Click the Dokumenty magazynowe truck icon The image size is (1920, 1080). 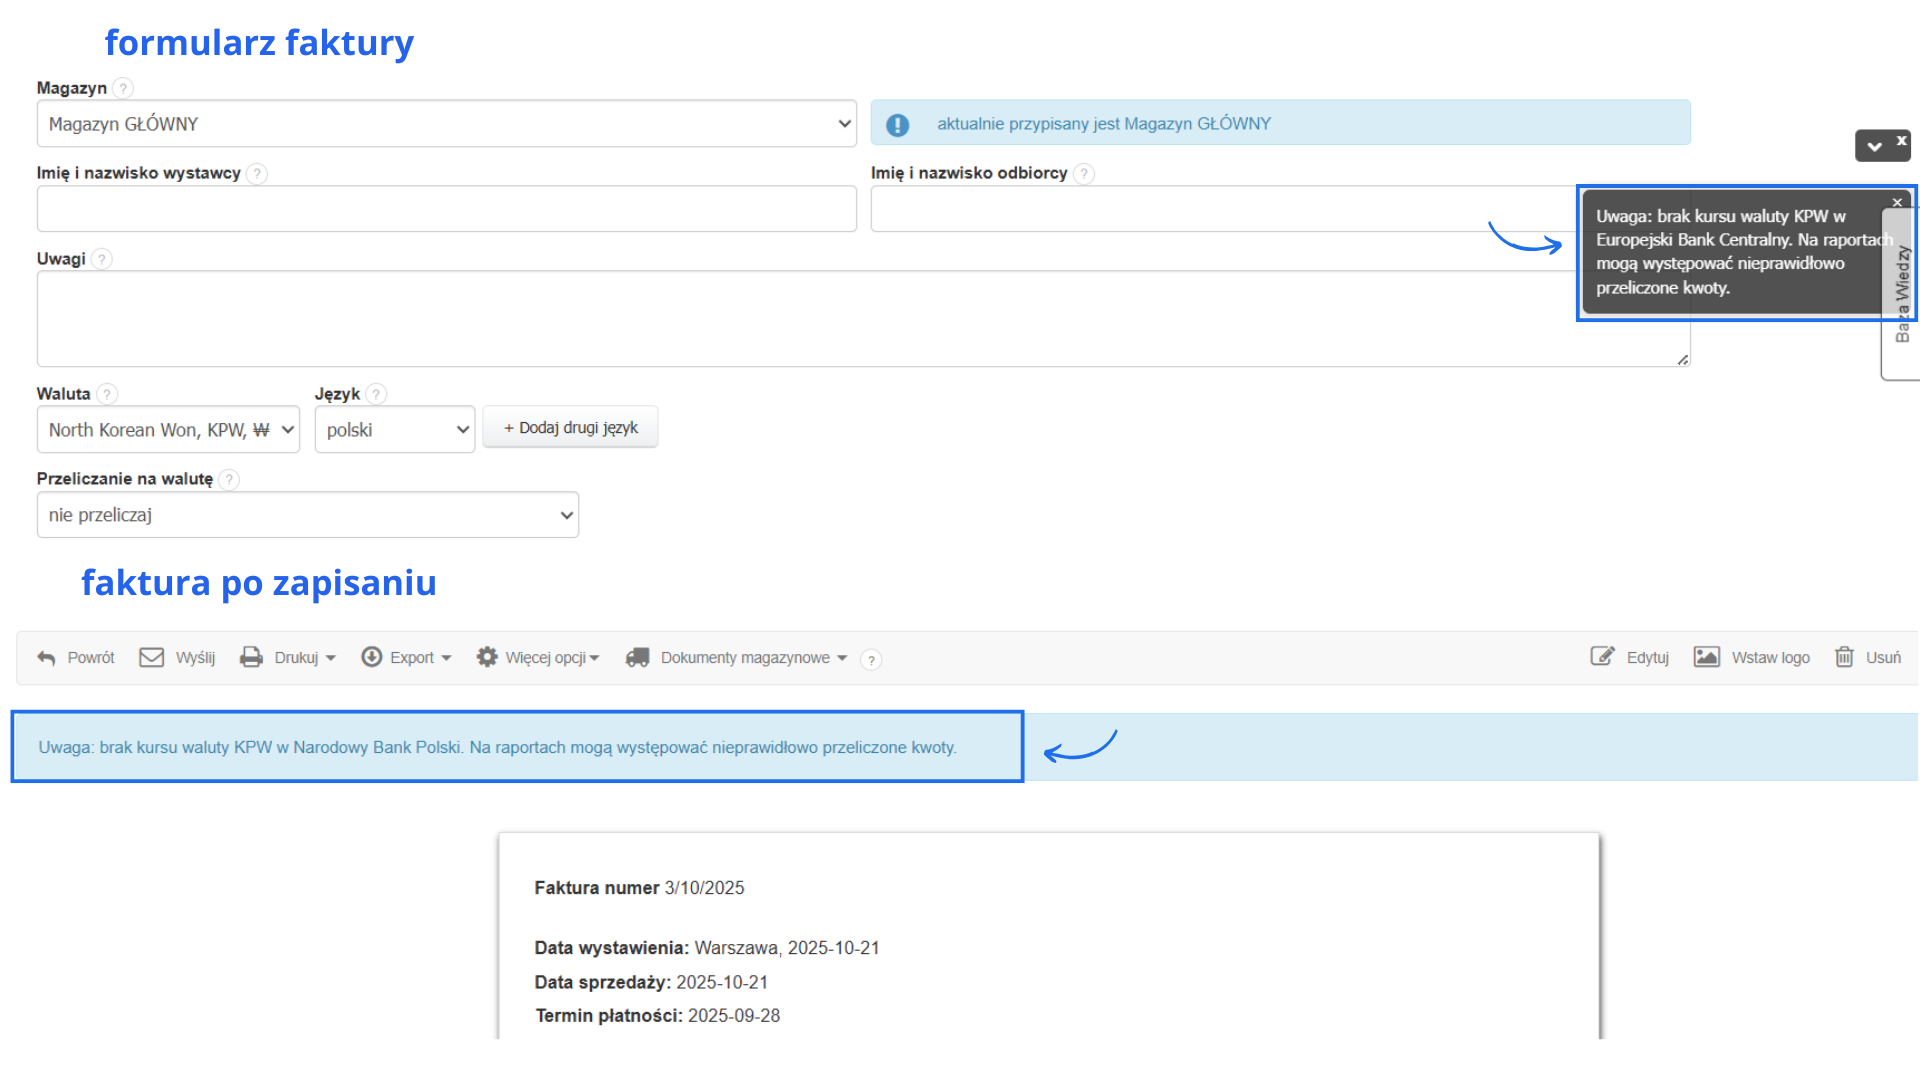pos(637,658)
